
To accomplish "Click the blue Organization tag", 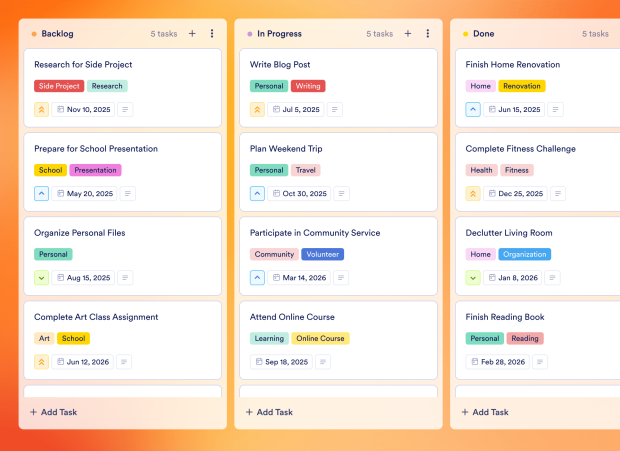I will pyautogui.click(x=525, y=255).
